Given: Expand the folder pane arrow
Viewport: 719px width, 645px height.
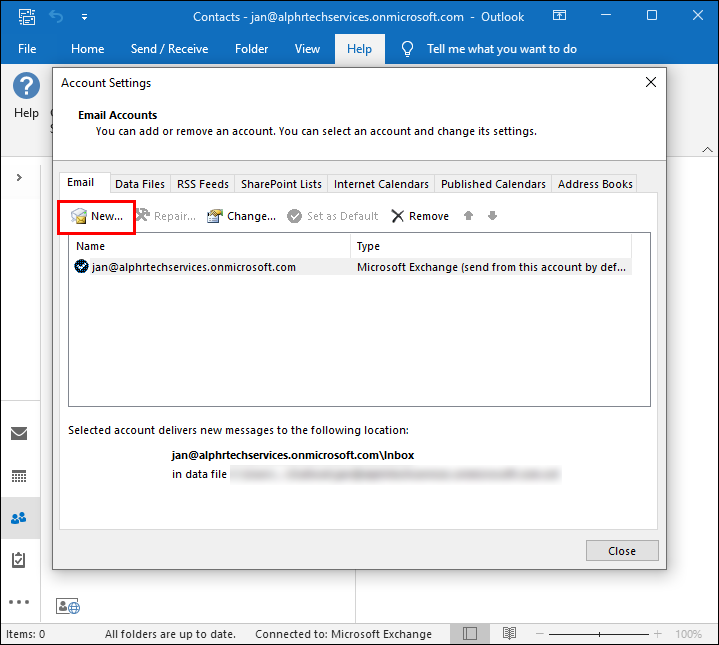Looking at the screenshot, I should tap(19, 177).
